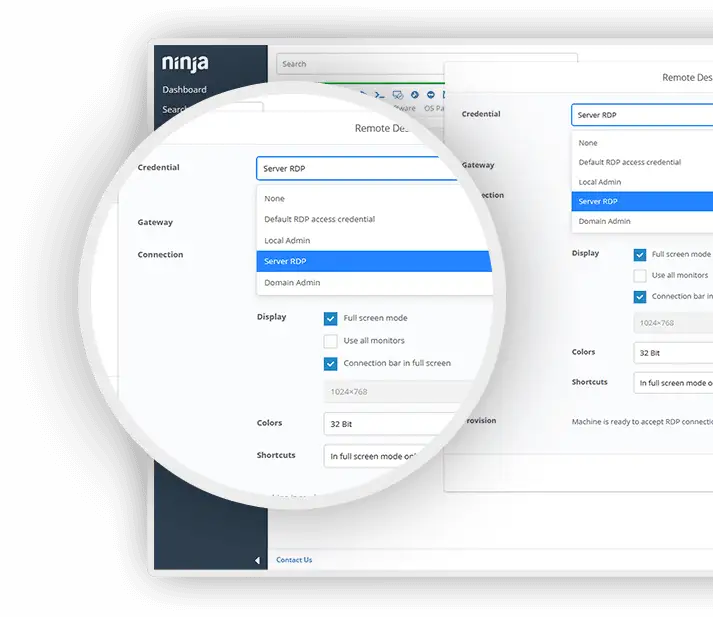Click the Credential label in the magnified view
This screenshot has width=713, height=617.
click(158, 167)
